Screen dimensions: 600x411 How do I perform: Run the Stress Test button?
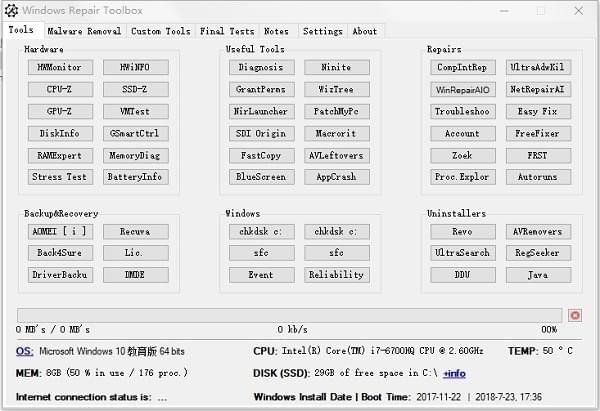tap(61, 177)
